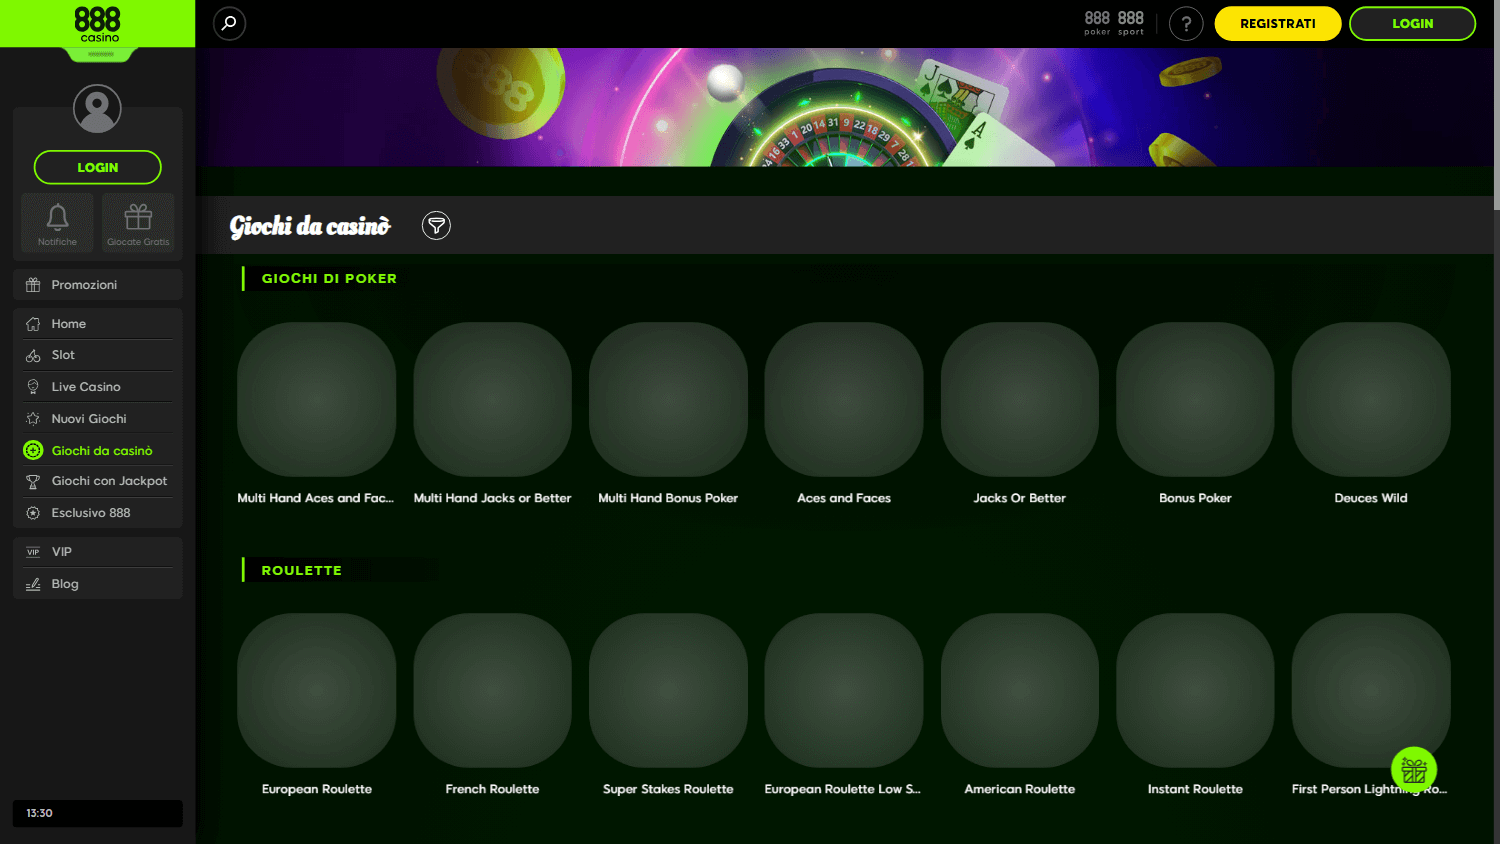The image size is (1500, 844).
Task: Select Giochi con Jackpot
Action: point(110,481)
